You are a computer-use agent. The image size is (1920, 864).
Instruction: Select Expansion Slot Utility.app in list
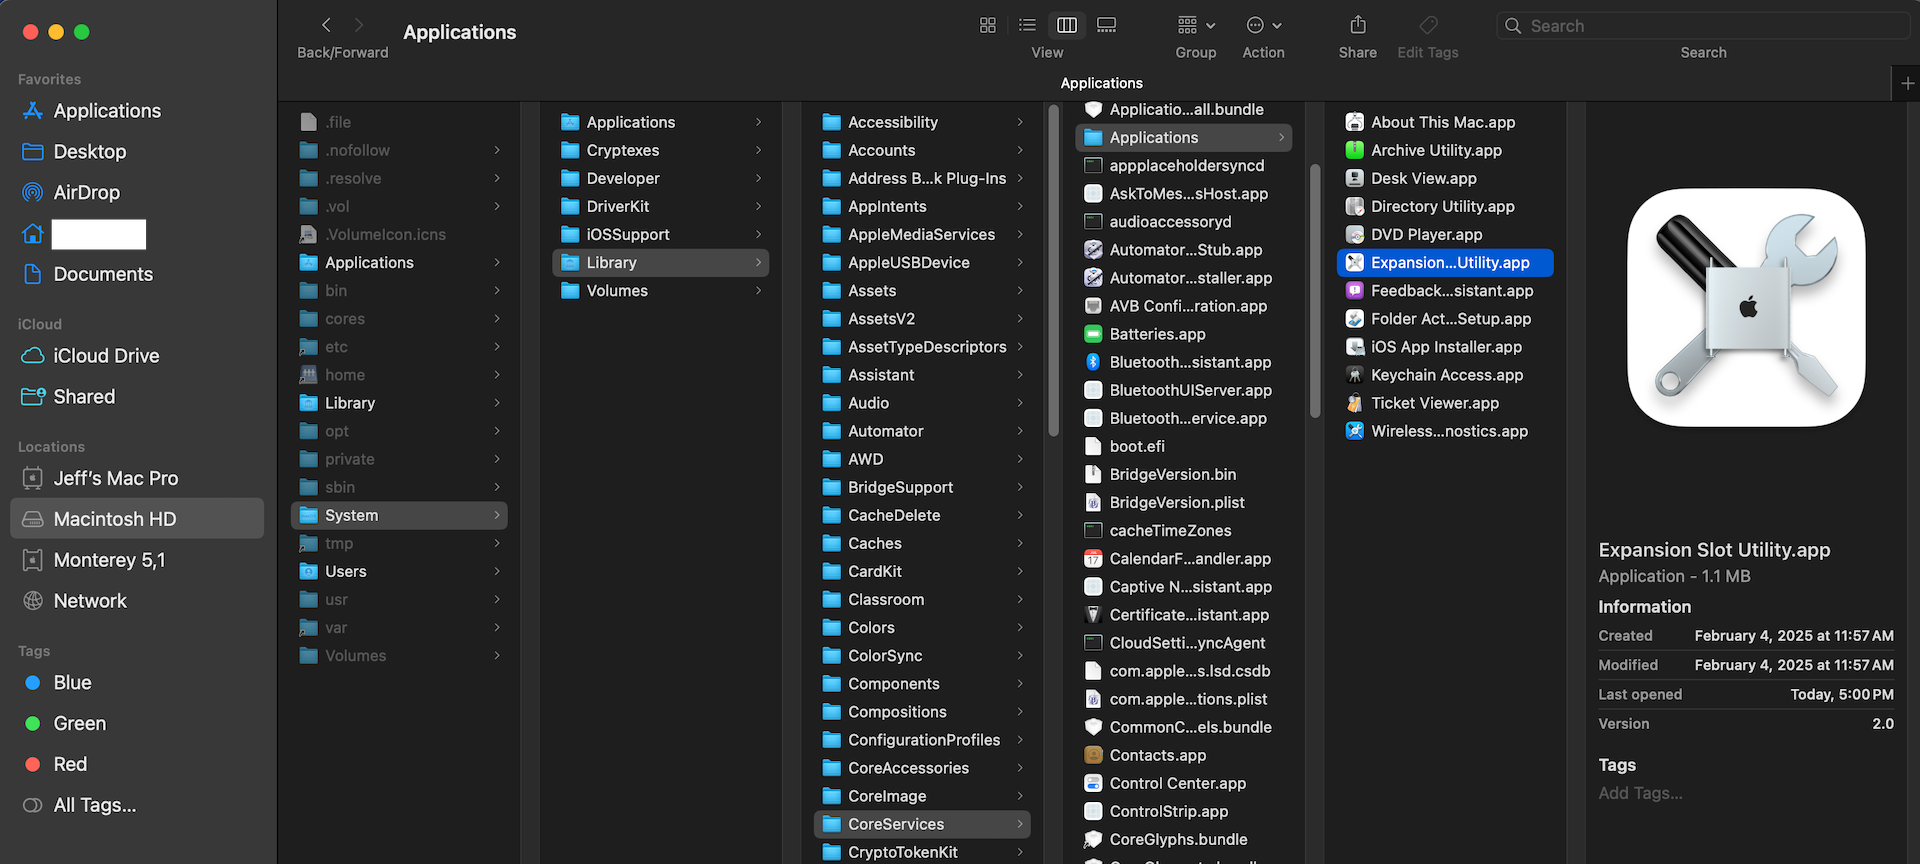point(1445,263)
